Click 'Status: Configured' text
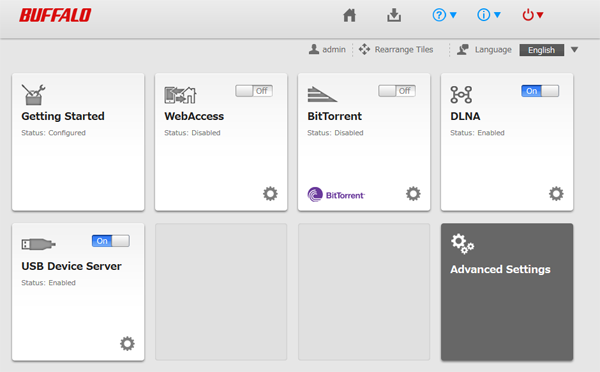This screenshot has width=600, height=372. [x=54, y=133]
